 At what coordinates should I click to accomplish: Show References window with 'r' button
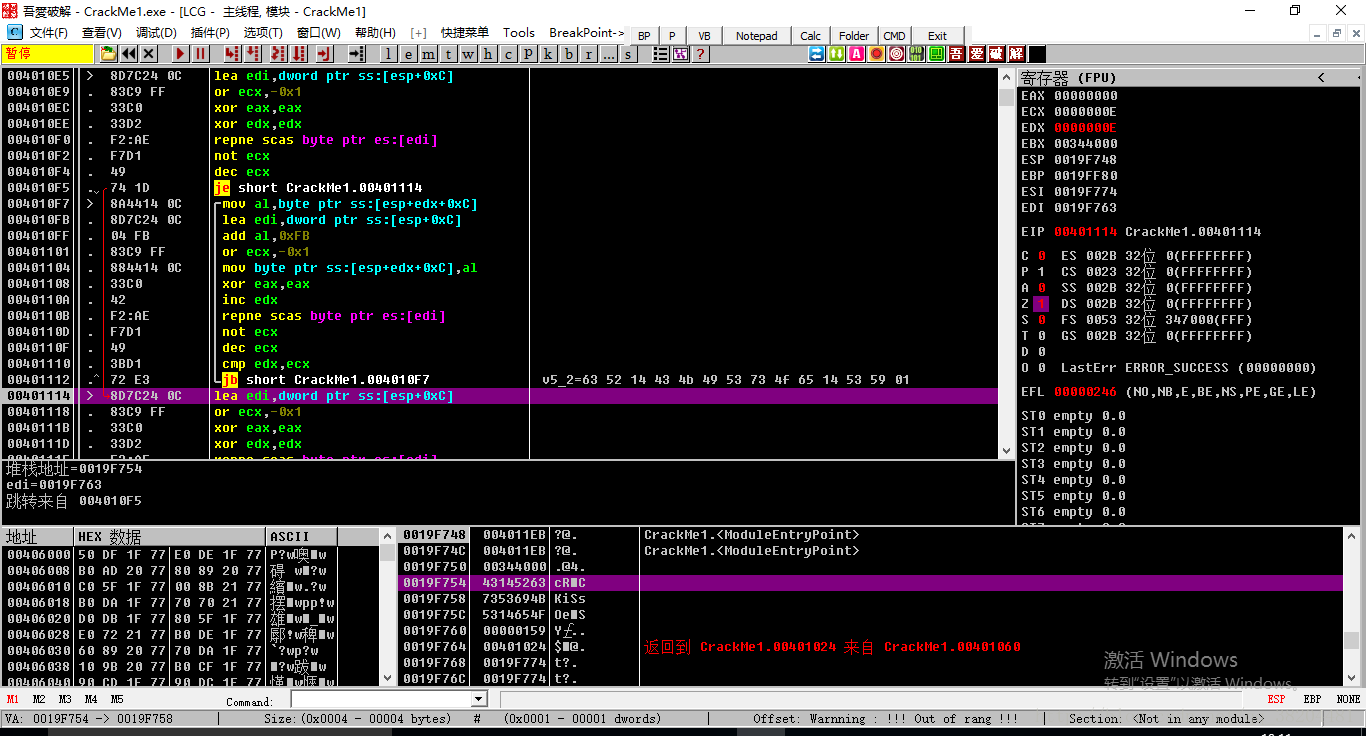[589, 54]
